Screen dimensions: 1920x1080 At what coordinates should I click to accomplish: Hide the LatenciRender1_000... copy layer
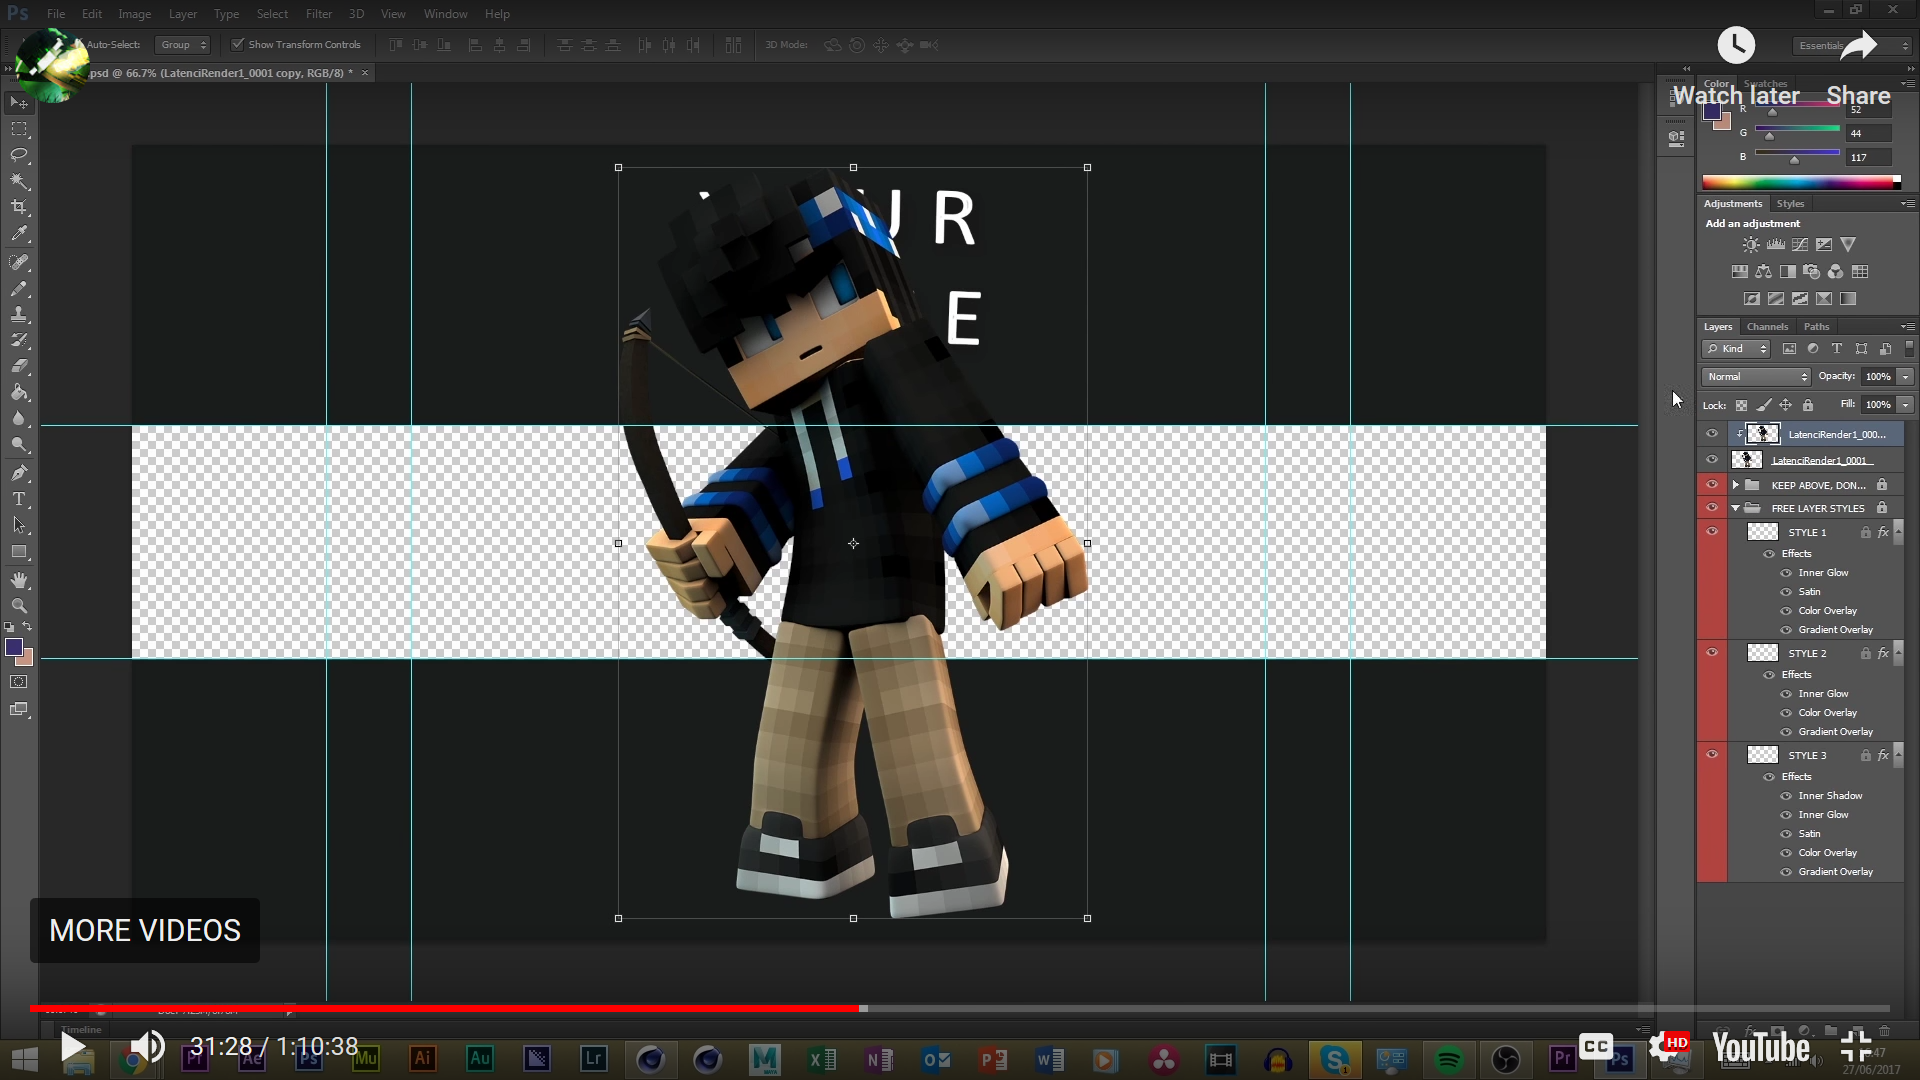pyautogui.click(x=1712, y=434)
